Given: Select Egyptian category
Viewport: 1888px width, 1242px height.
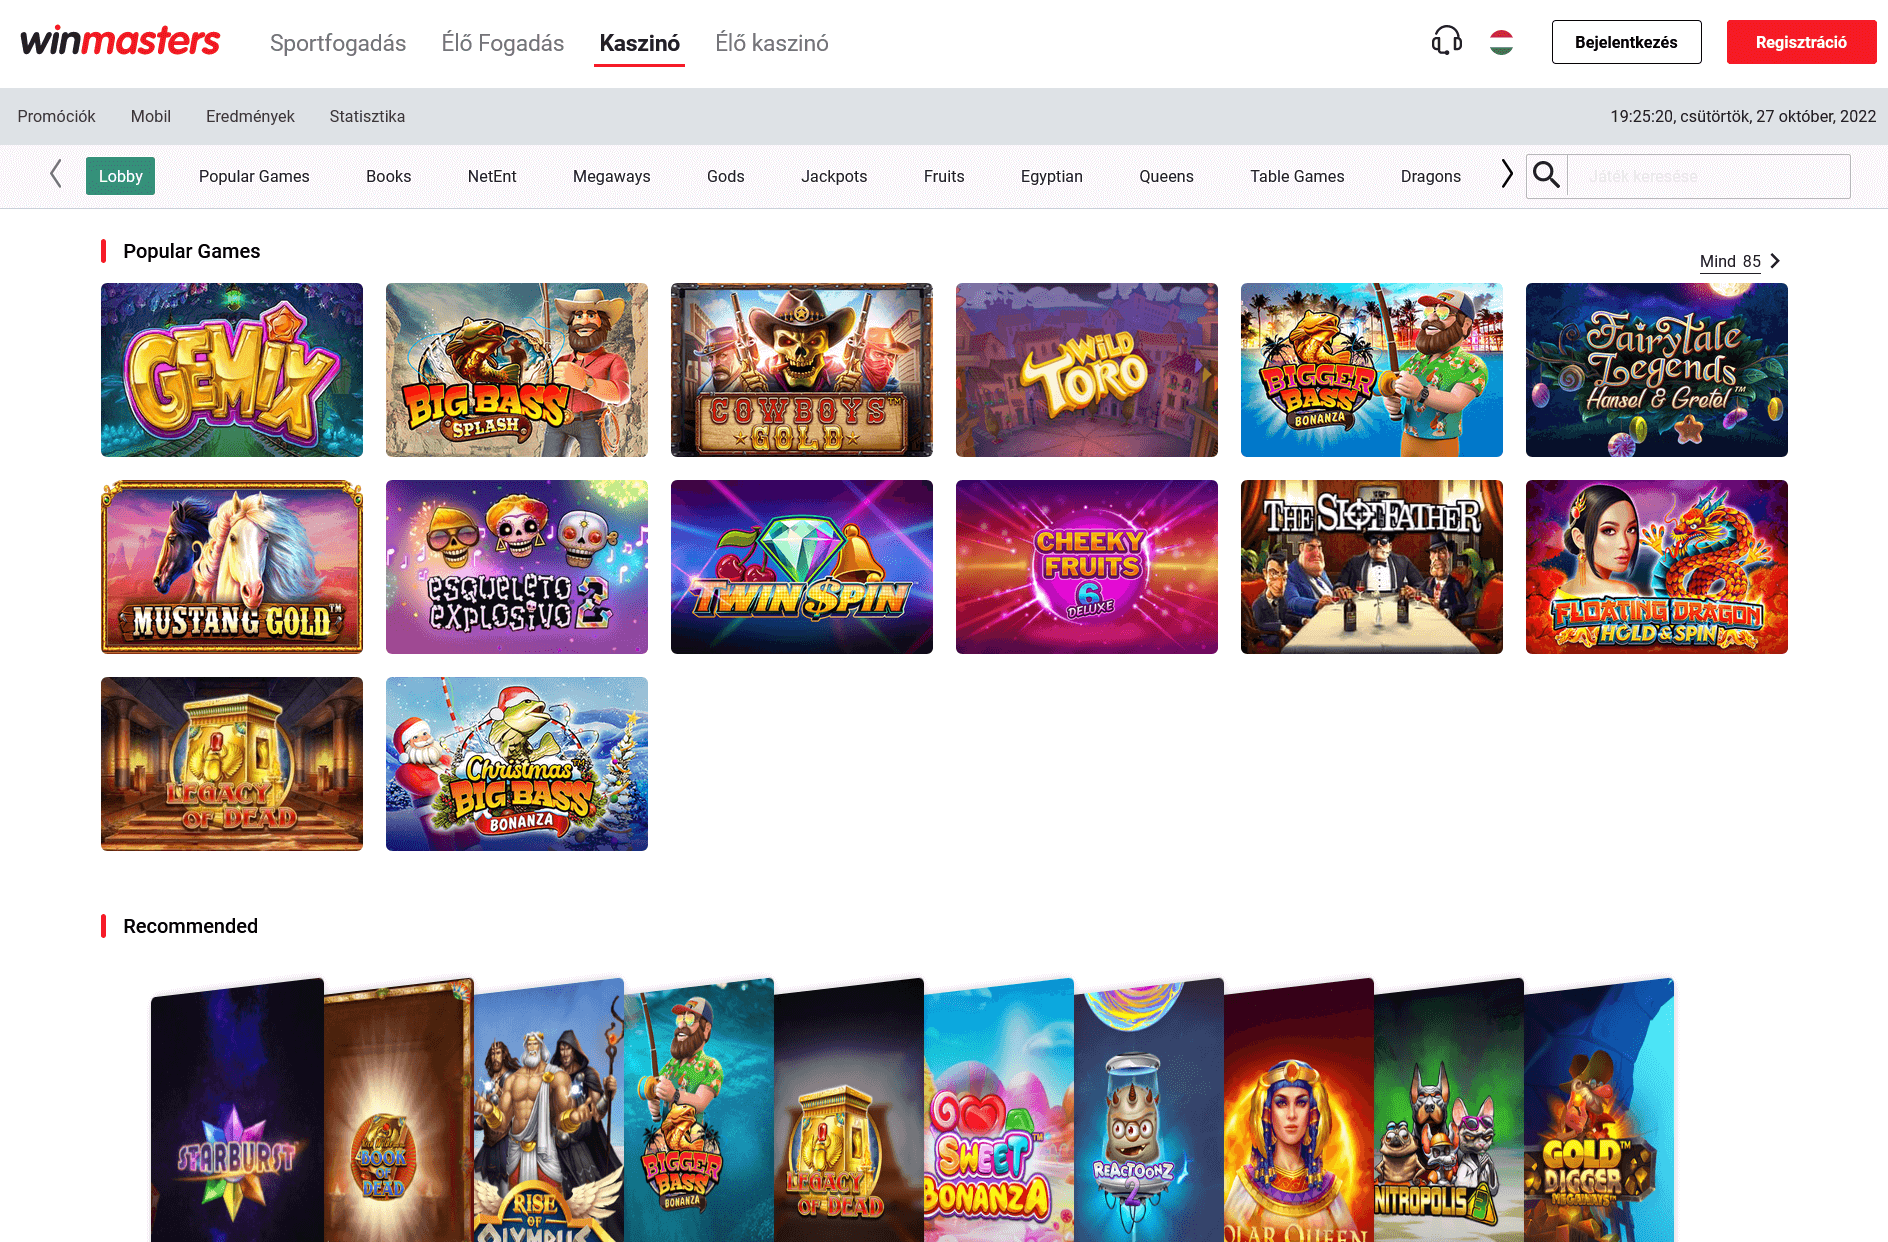Looking at the screenshot, I should 1052,176.
